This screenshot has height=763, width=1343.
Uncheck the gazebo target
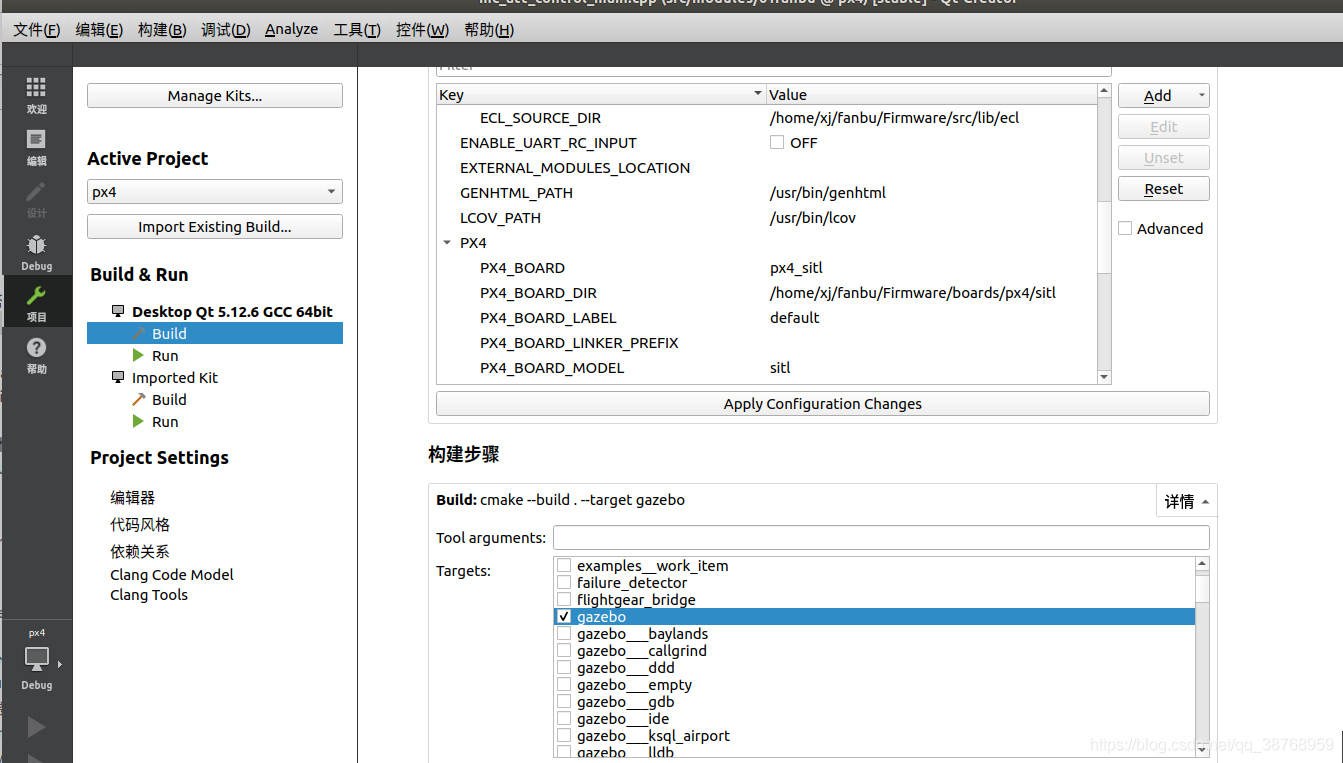pos(564,616)
